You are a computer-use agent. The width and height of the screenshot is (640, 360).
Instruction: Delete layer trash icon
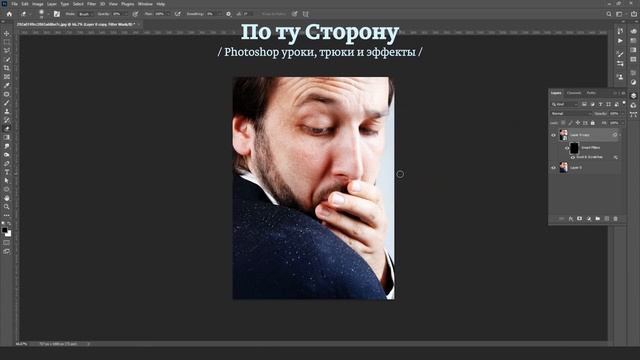coord(616,219)
